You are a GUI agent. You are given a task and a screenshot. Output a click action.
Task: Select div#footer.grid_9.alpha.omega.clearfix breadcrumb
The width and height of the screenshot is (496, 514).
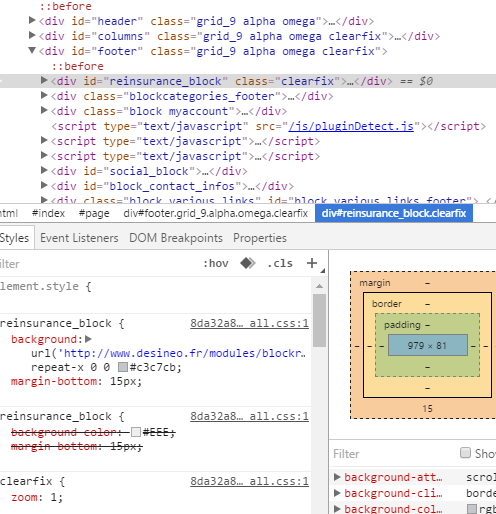pyautogui.click(x=216, y=213)
